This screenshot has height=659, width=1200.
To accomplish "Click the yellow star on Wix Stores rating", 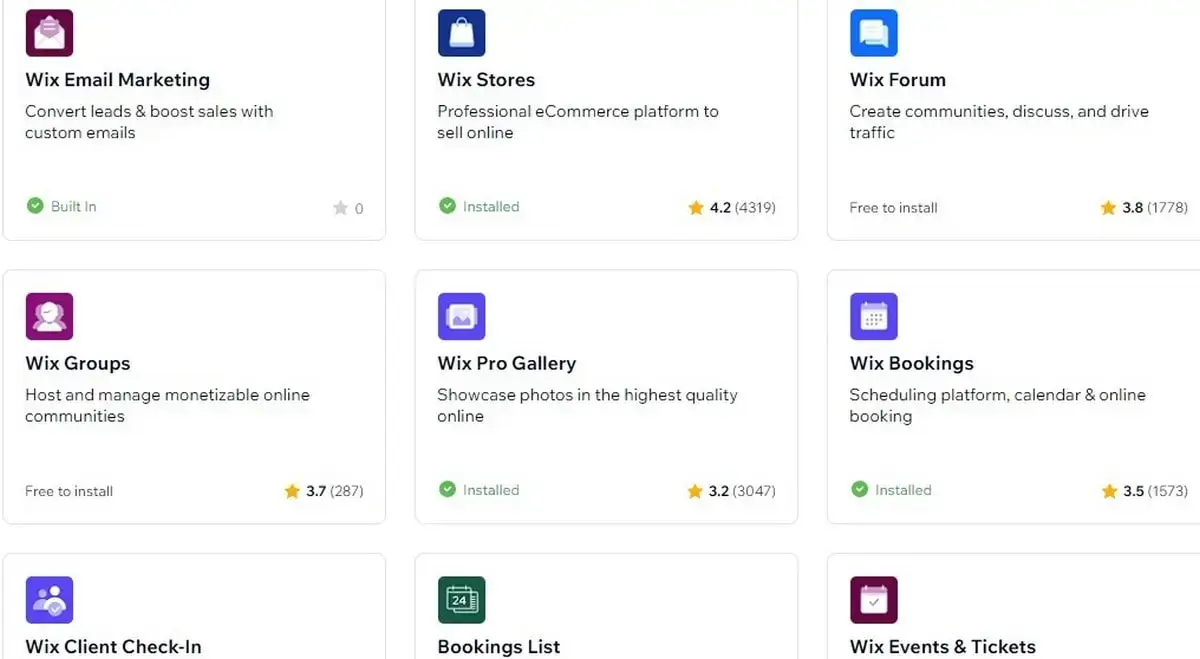I will (x=696, y=208).
